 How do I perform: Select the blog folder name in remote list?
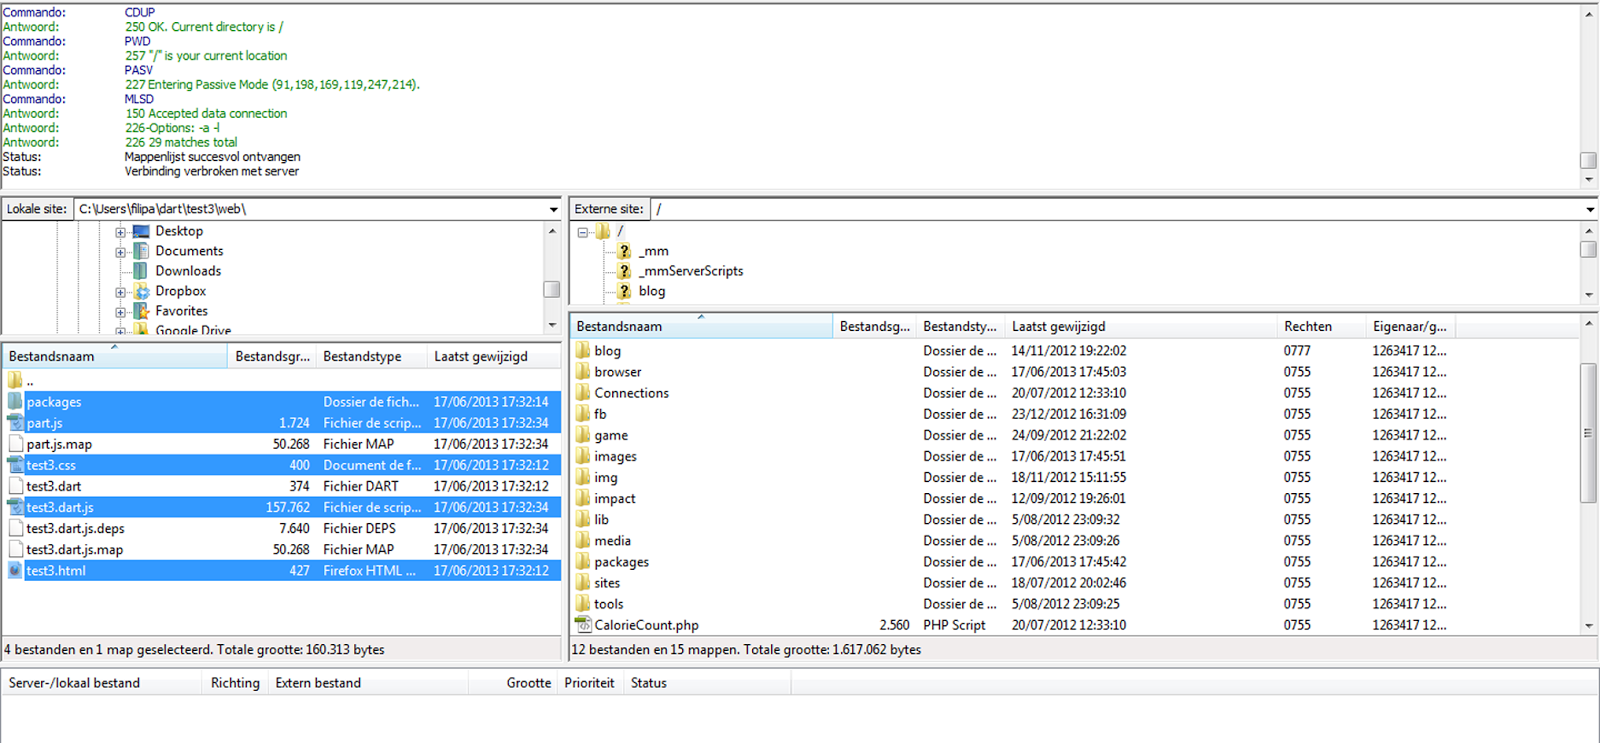pos(607,351)
